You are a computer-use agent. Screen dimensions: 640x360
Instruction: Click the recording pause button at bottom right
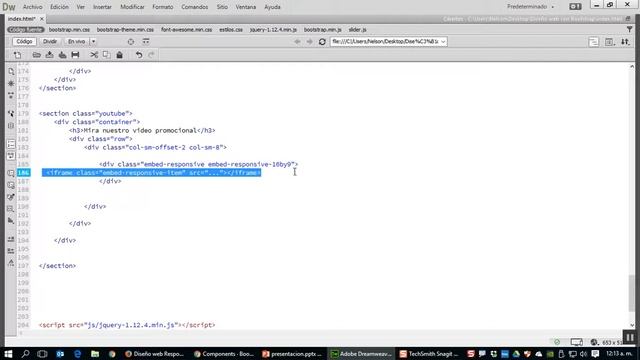(630, 338)
